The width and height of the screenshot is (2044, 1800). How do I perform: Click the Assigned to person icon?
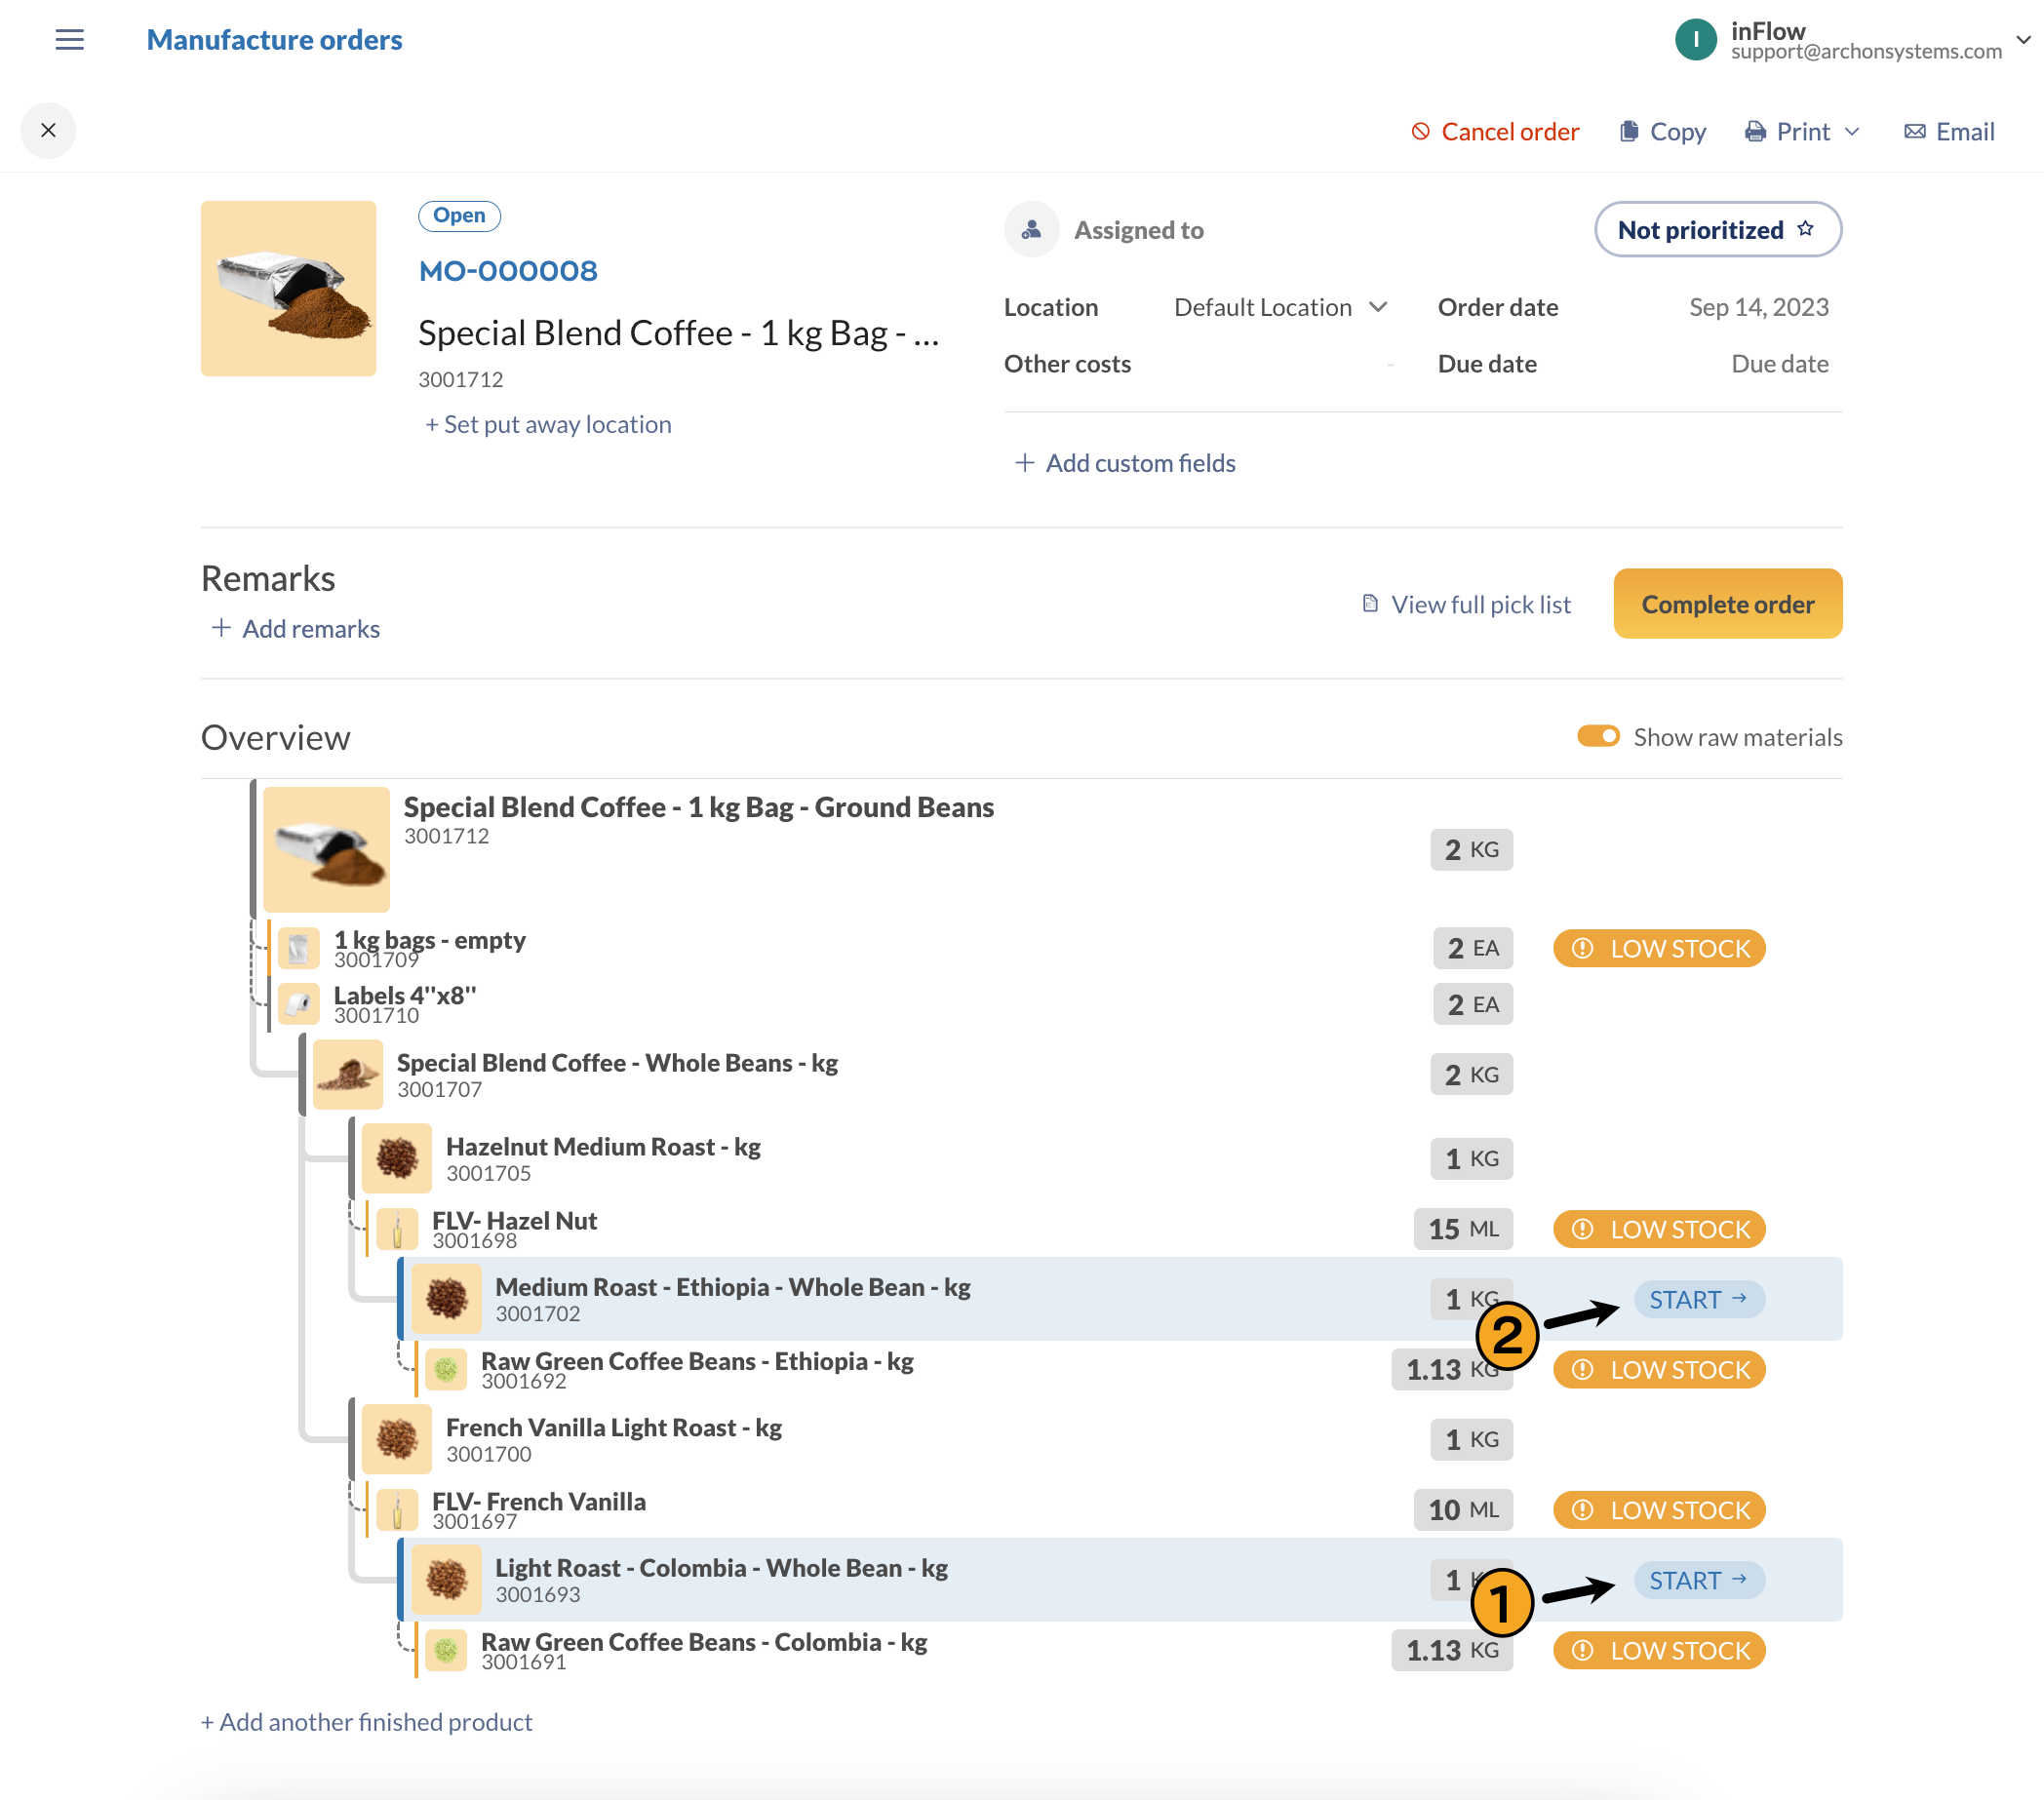(x=1031, y=230)
